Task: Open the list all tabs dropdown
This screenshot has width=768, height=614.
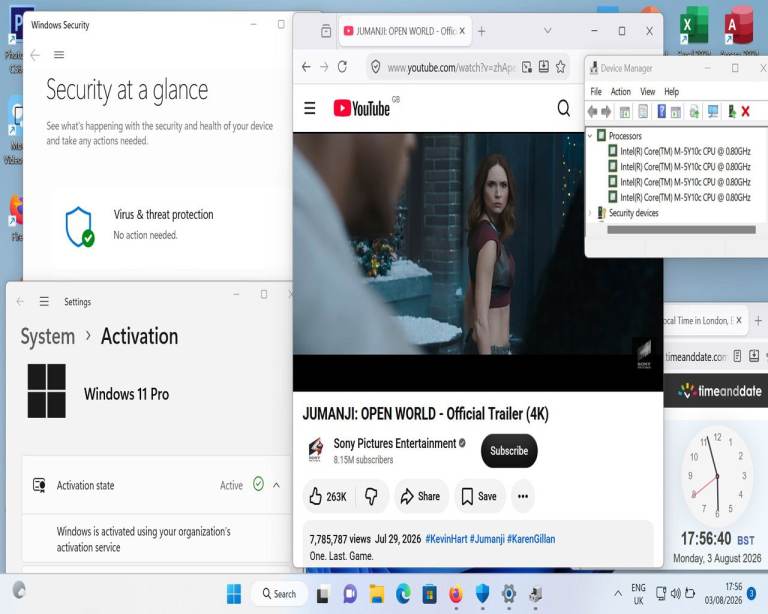Action: pos(548,31)
